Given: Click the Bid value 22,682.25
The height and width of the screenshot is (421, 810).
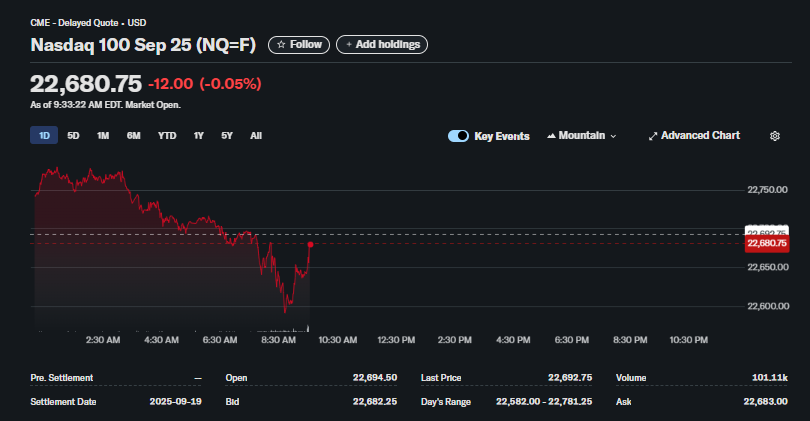Looking at the screenshot, I should pyautogui.click(x=375, y=401).
